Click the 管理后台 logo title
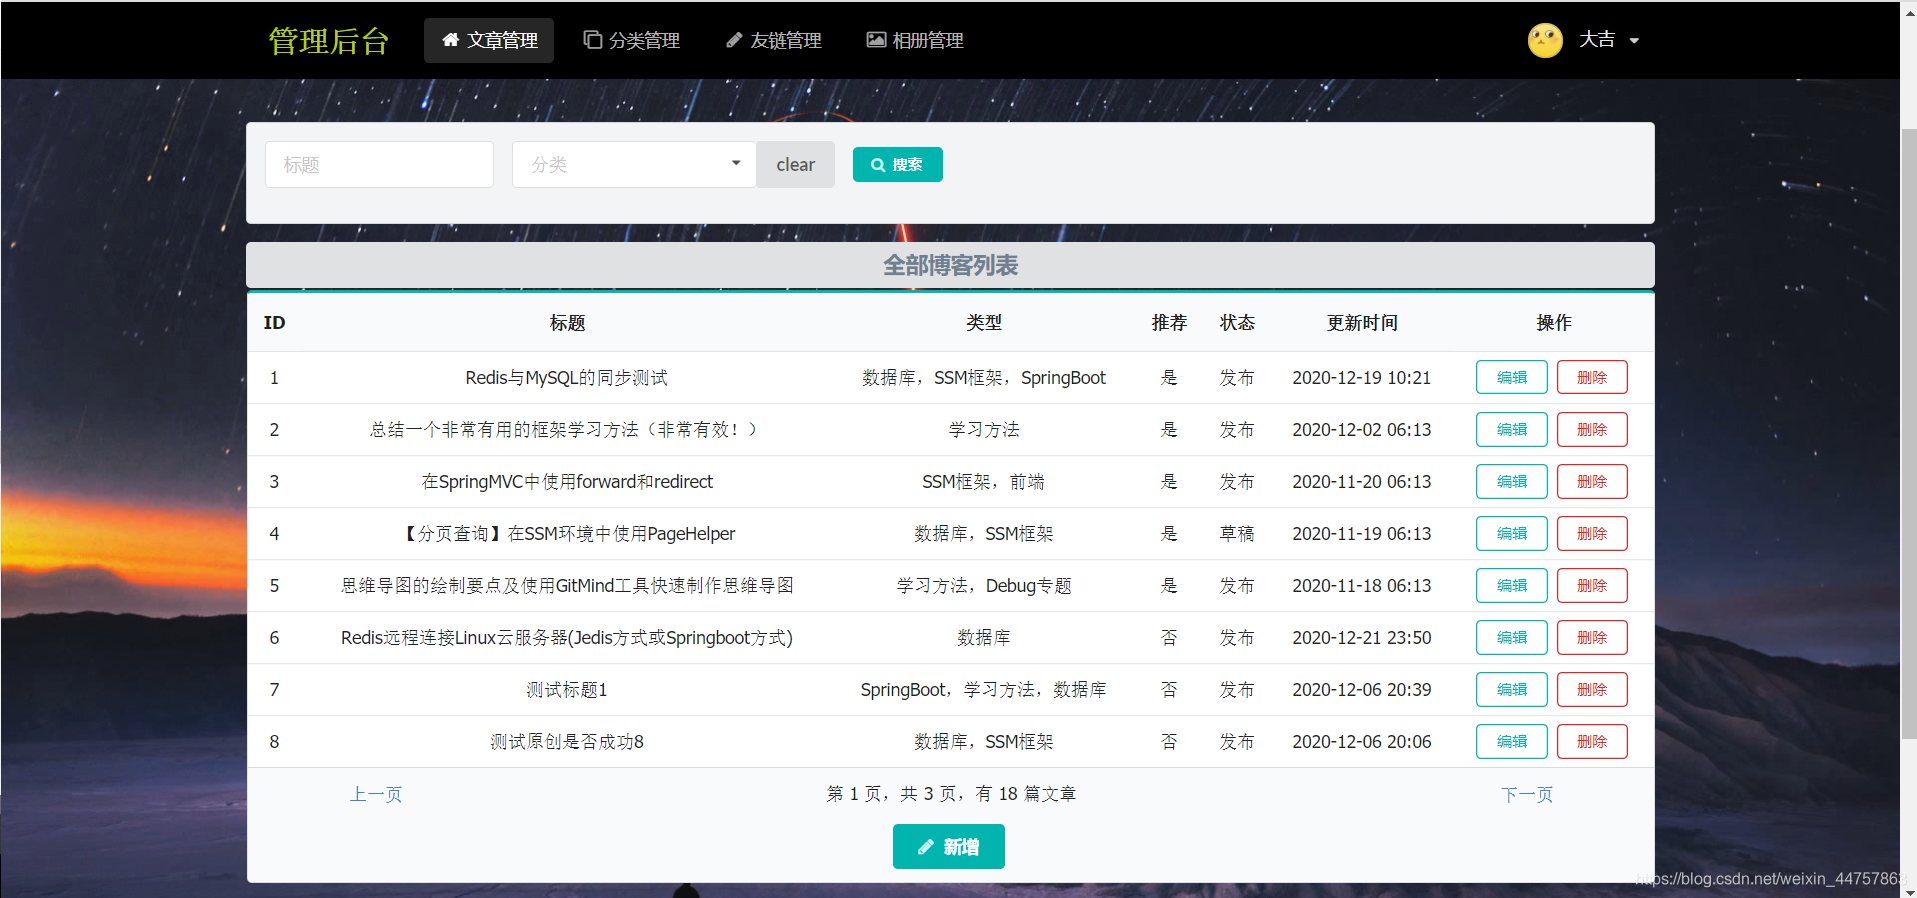Image resolution: width=1917 pixels, height=898 pixels. pyautogui.click(x=329, y=40)
